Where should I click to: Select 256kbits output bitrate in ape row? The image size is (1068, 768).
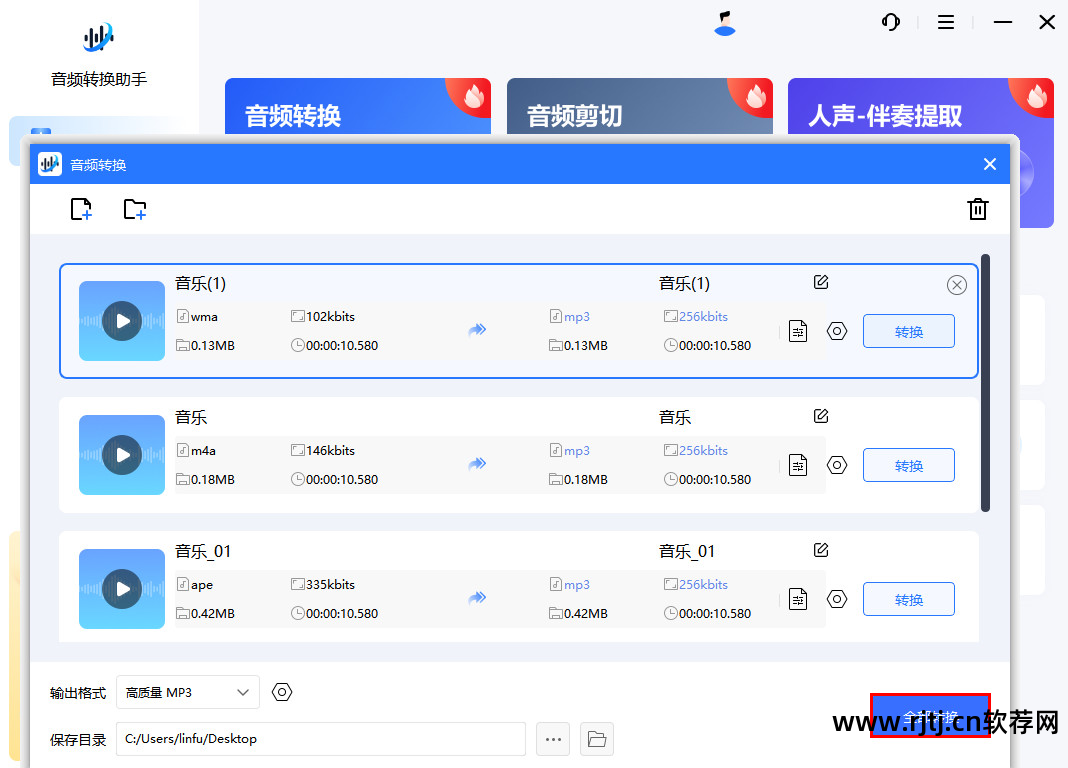click(696, 585)
